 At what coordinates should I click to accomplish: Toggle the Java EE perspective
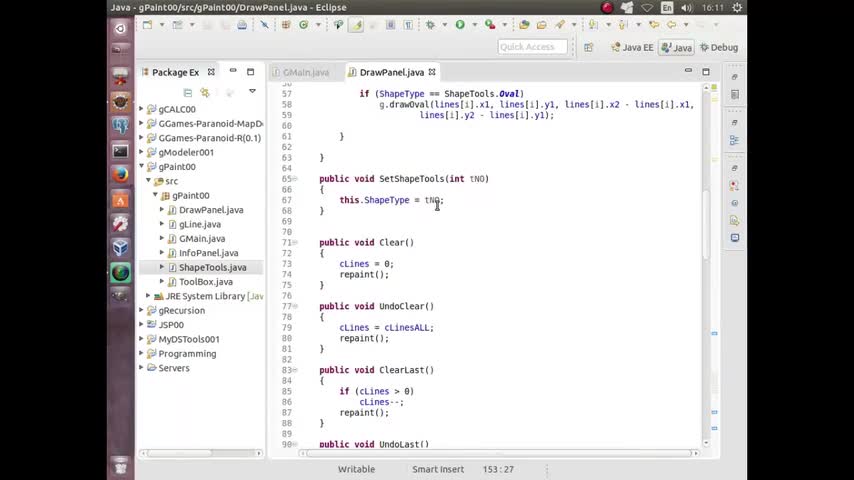point(632,47)
